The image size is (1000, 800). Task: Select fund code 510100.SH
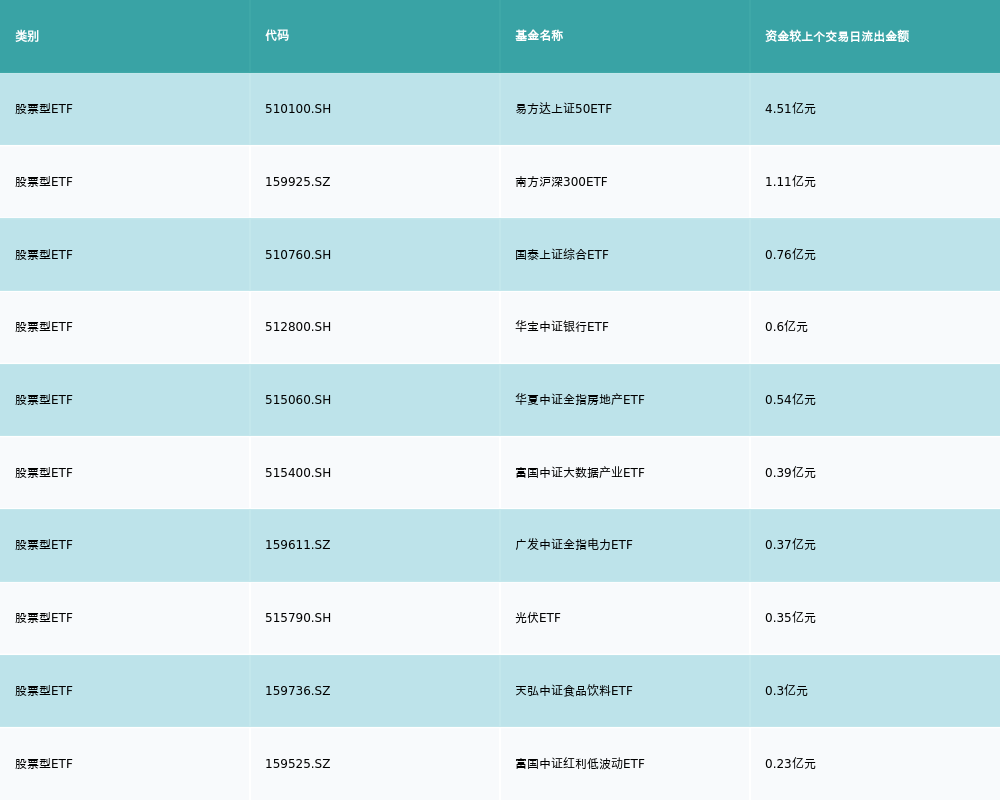pos(298,109)
